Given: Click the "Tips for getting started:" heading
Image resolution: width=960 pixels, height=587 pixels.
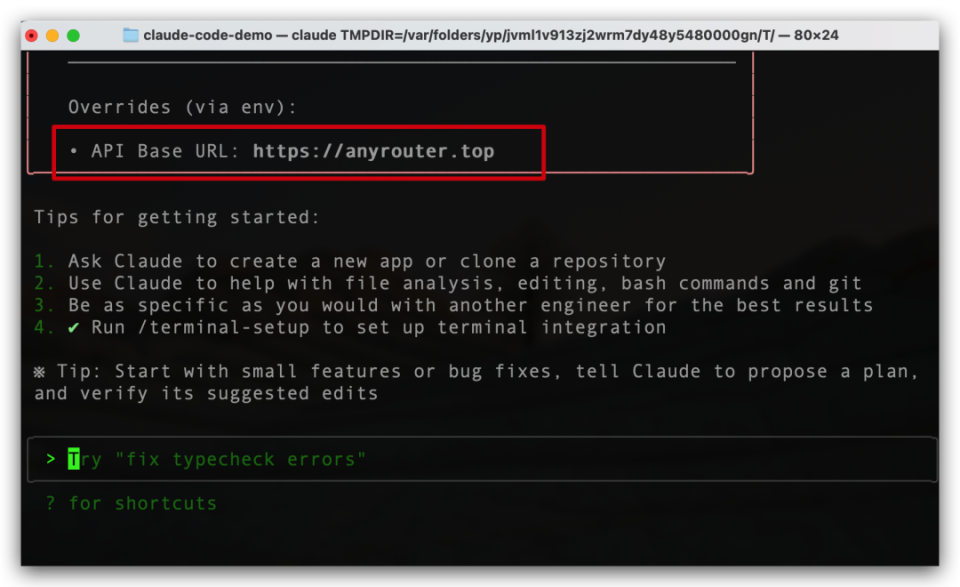Looking at the screenshot, I should (x=176, y=217).
